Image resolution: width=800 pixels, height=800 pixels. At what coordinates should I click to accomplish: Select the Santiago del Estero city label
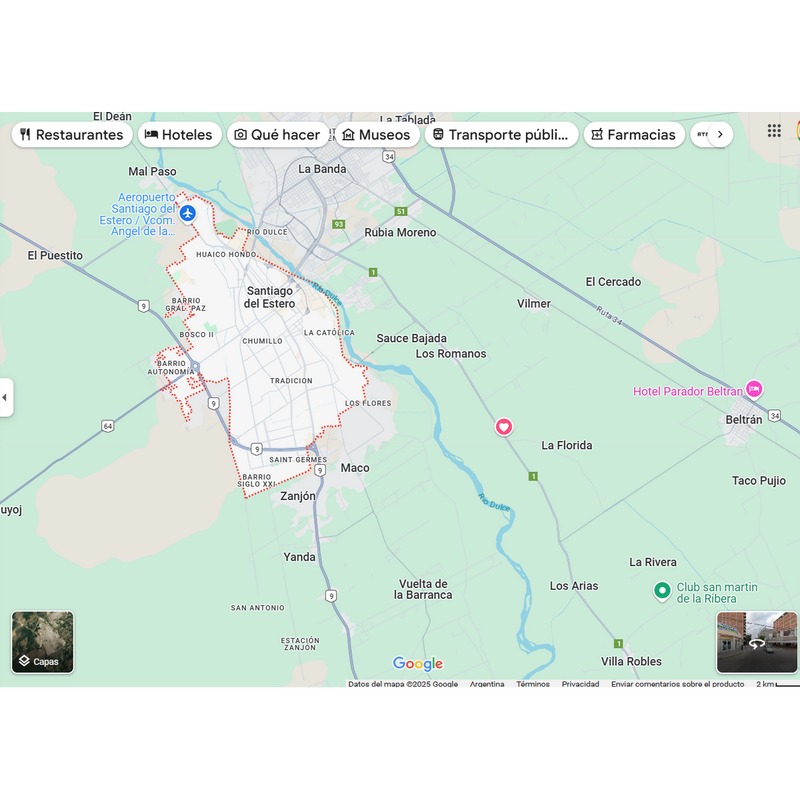pyautogui.click(x=269, y=297)
